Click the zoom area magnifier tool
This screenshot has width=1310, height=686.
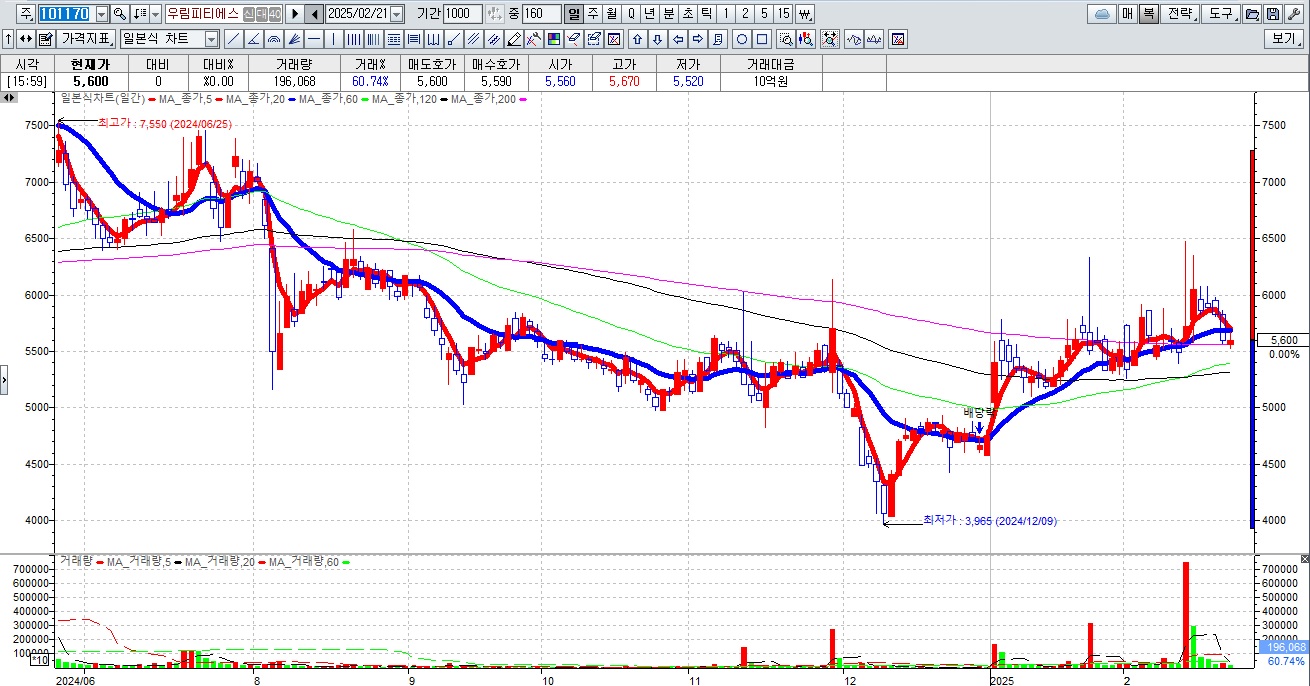pos(785,39)
